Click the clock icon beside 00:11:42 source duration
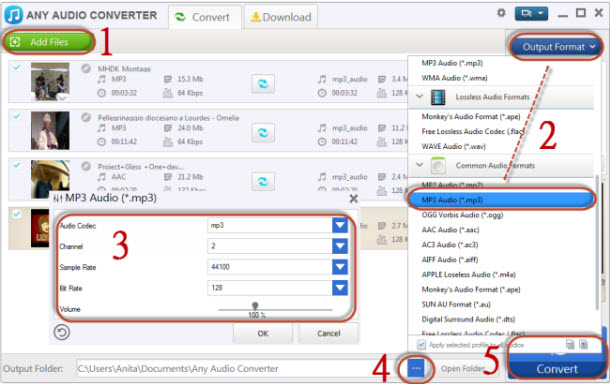The width and height of the screenshot is (610, 384). coord(102,142)
